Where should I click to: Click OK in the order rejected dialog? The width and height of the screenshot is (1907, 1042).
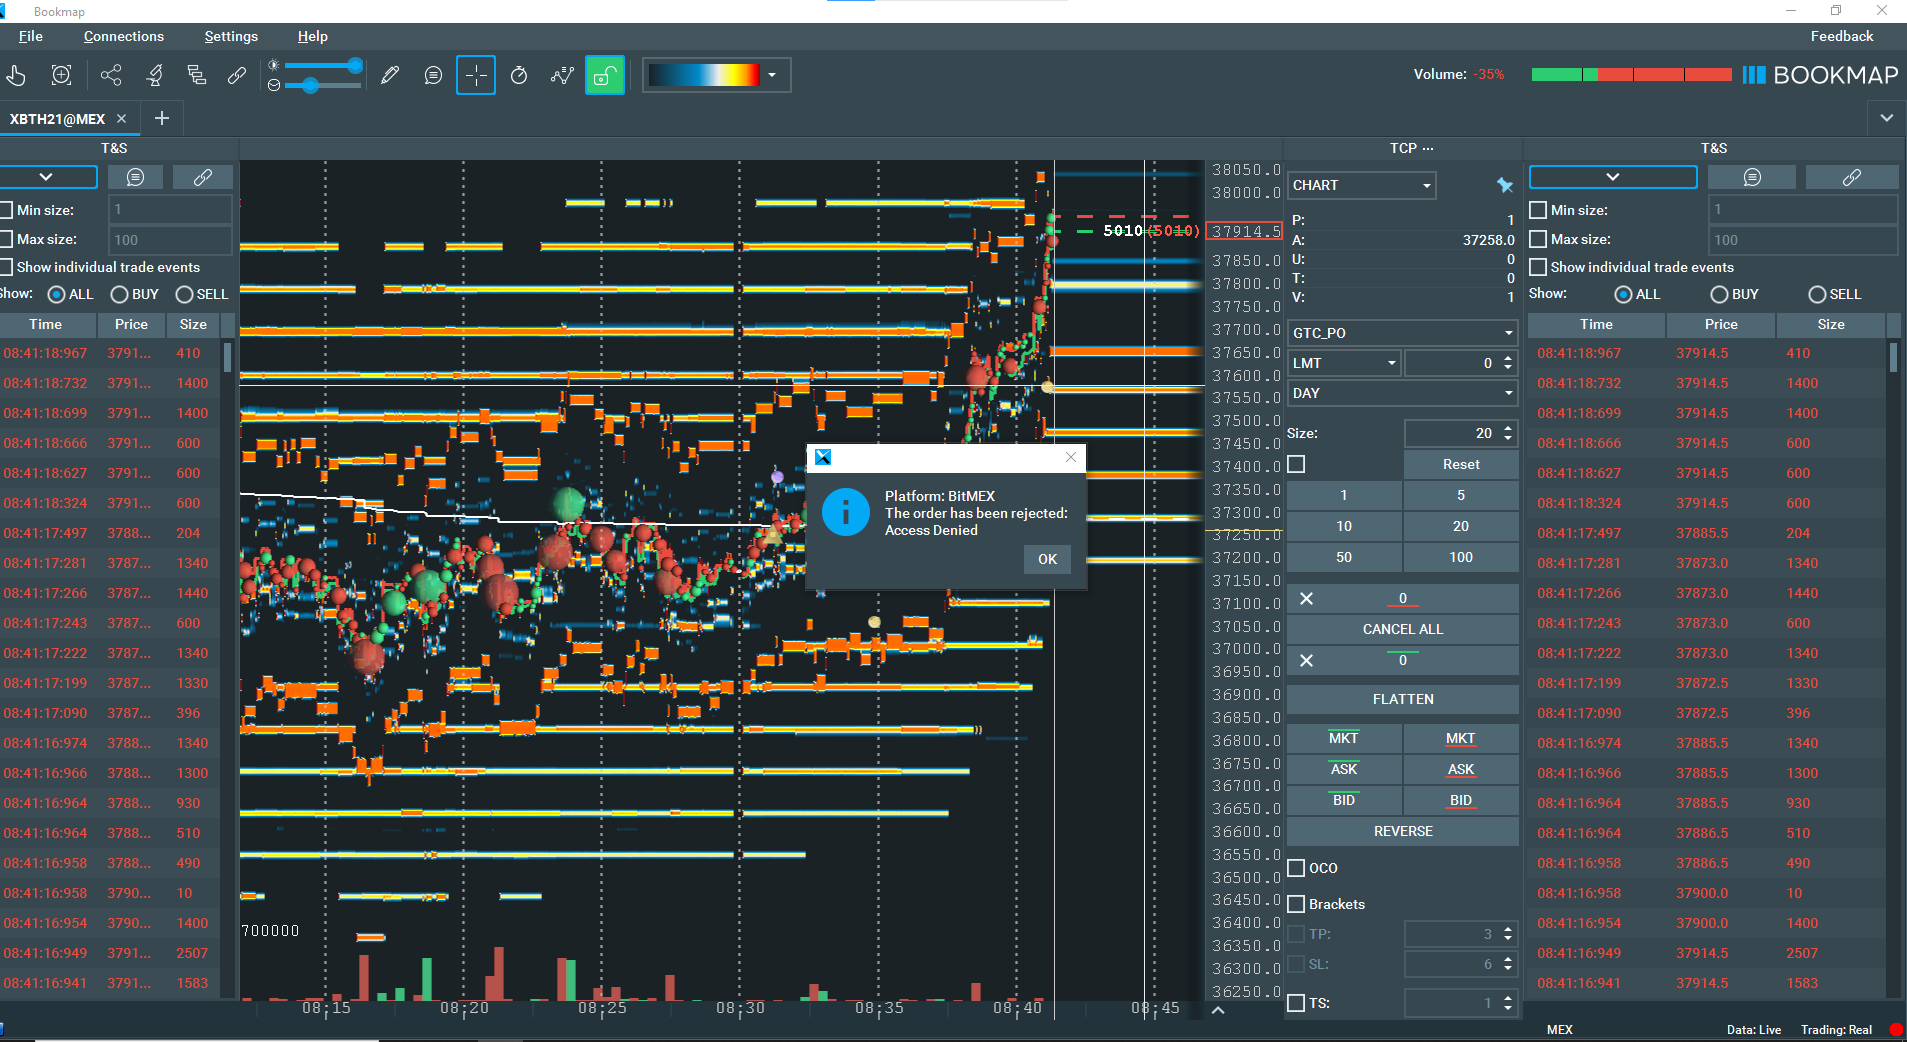click(x=1047, y=559)
